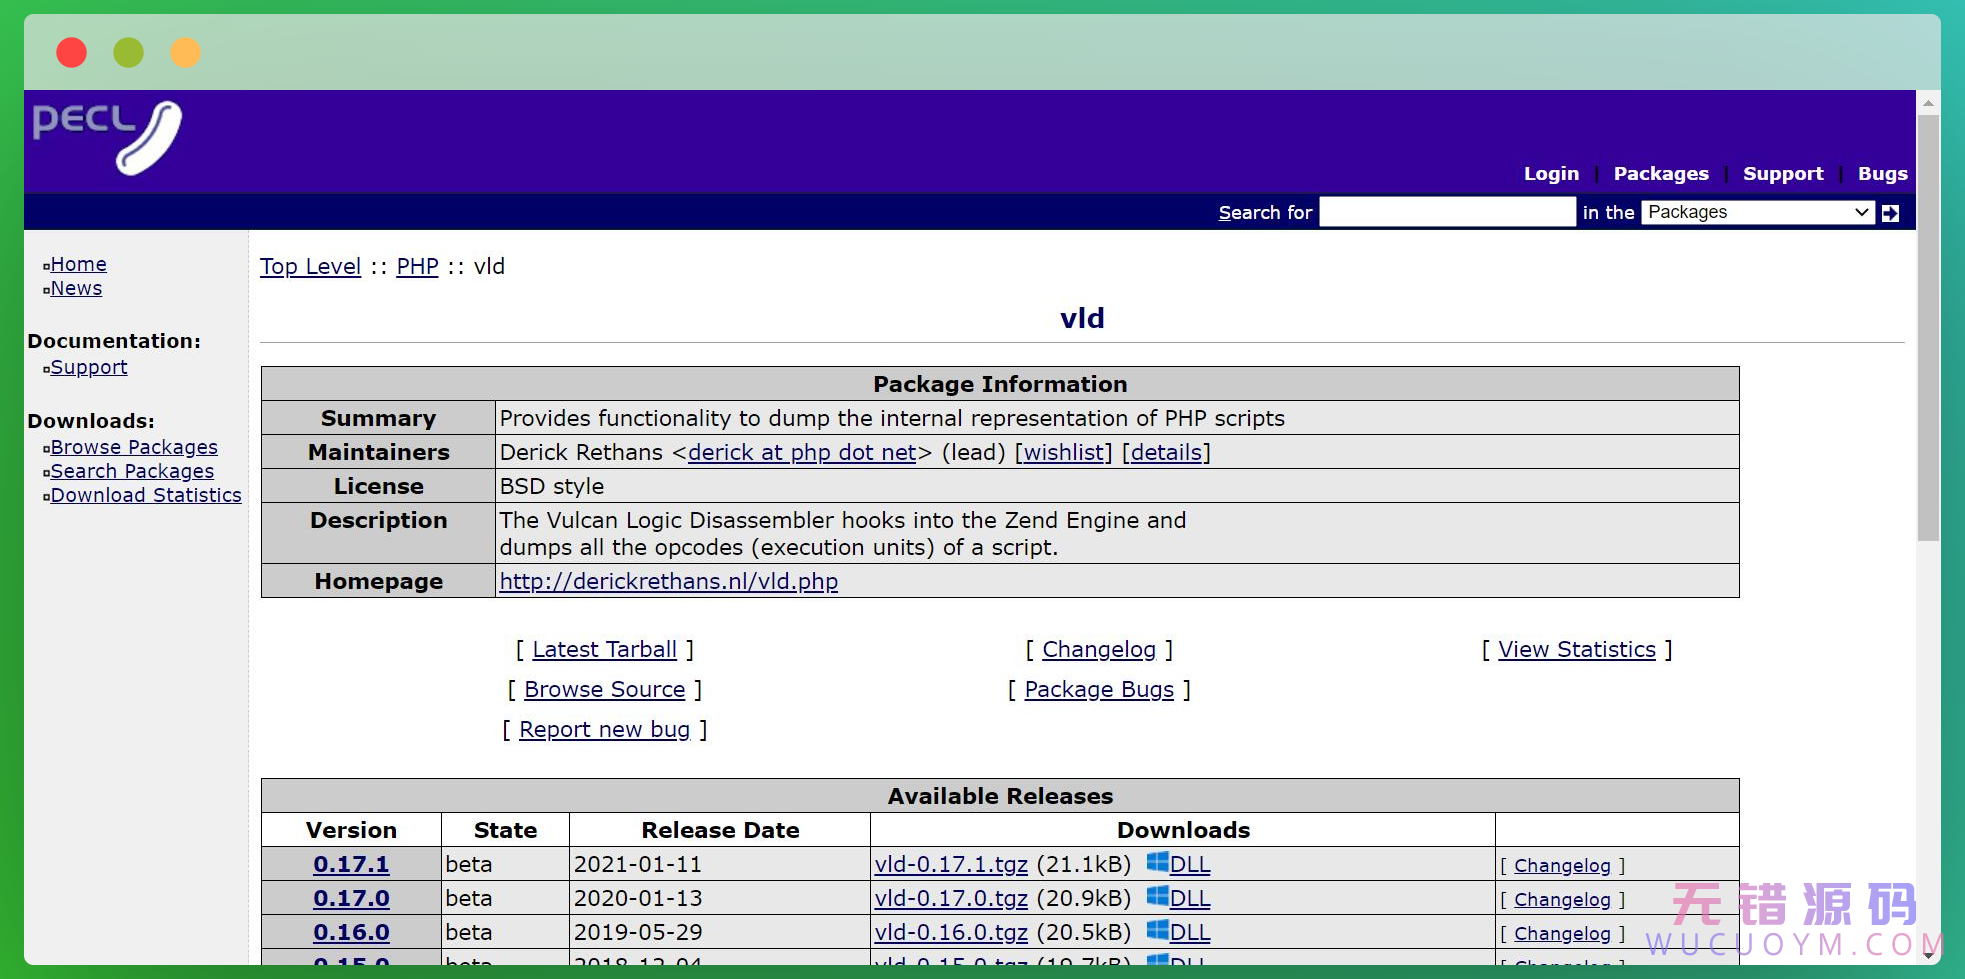Open Bugs in top navigation

click(x=1882, y=174)
